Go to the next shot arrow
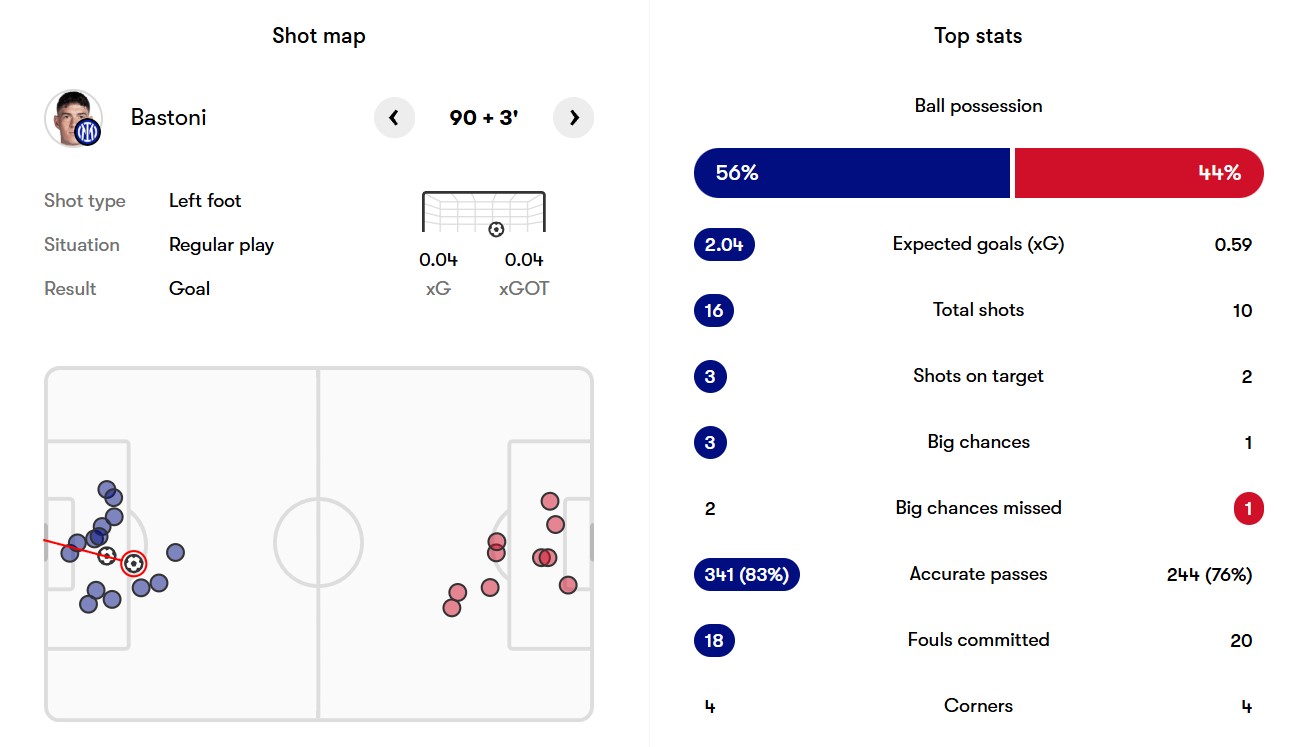Image resolution: width=1291 pixels, height=747 pixels. tap(574, 118)
